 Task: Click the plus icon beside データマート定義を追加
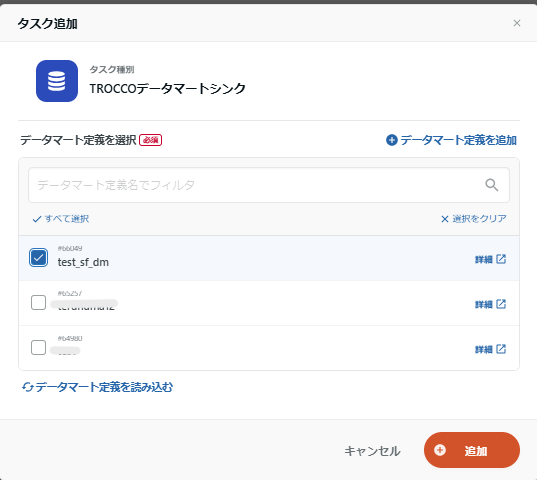coord(392,140)
